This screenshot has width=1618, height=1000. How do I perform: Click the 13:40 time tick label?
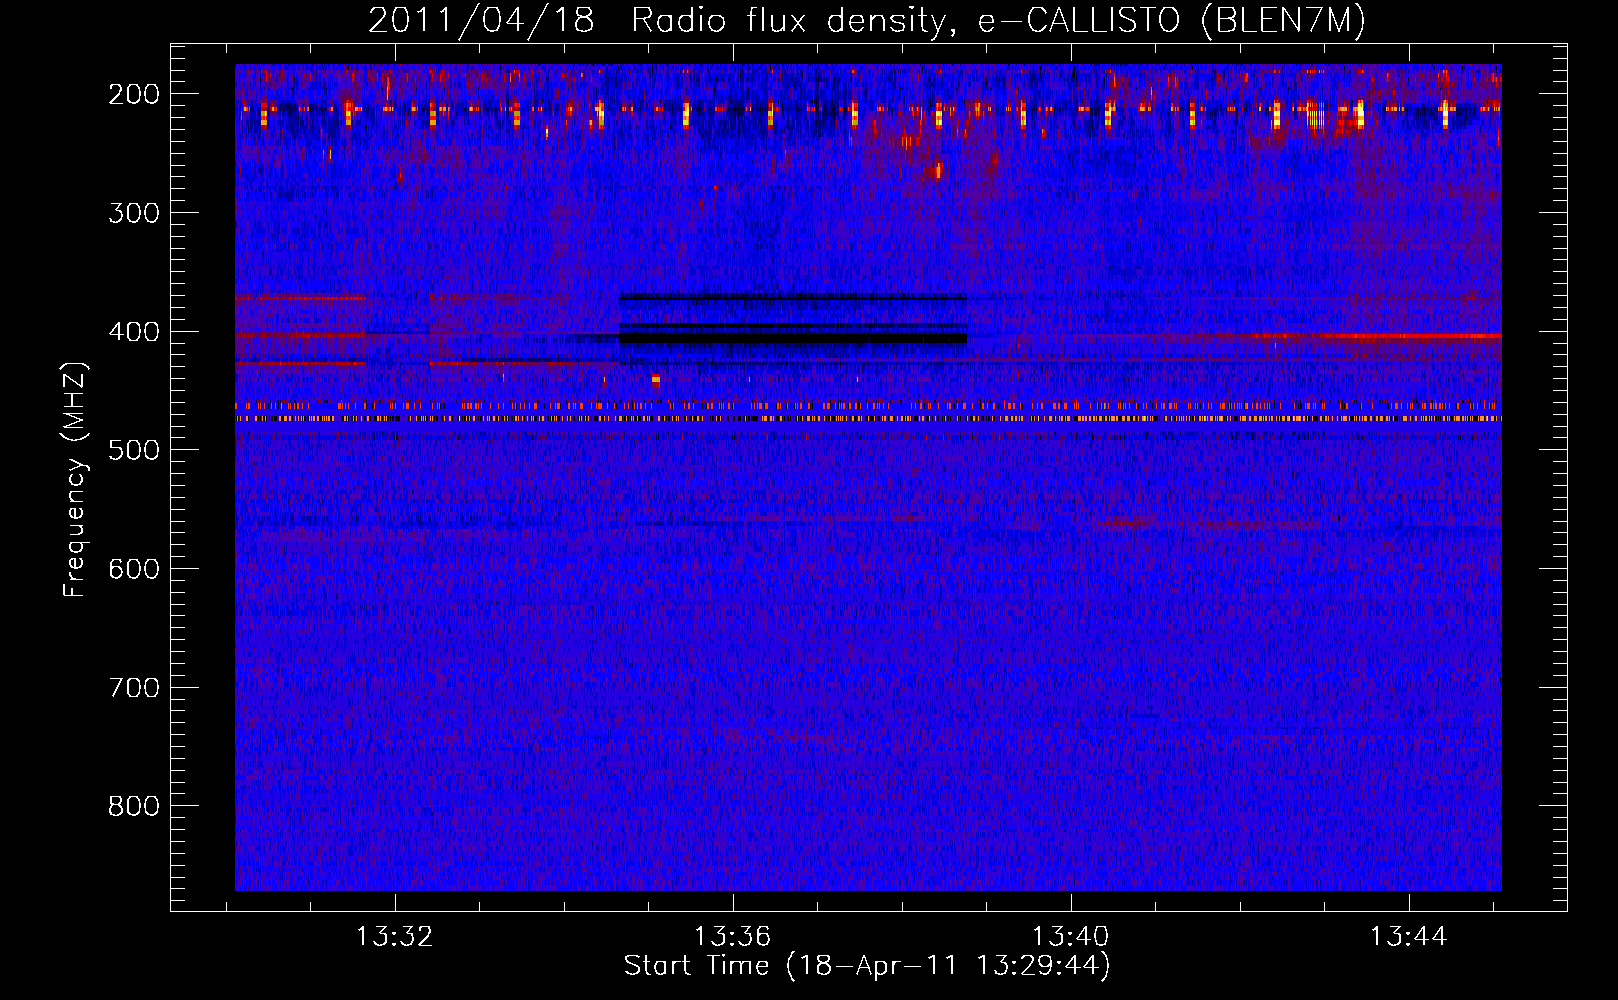coord(1071,937)
